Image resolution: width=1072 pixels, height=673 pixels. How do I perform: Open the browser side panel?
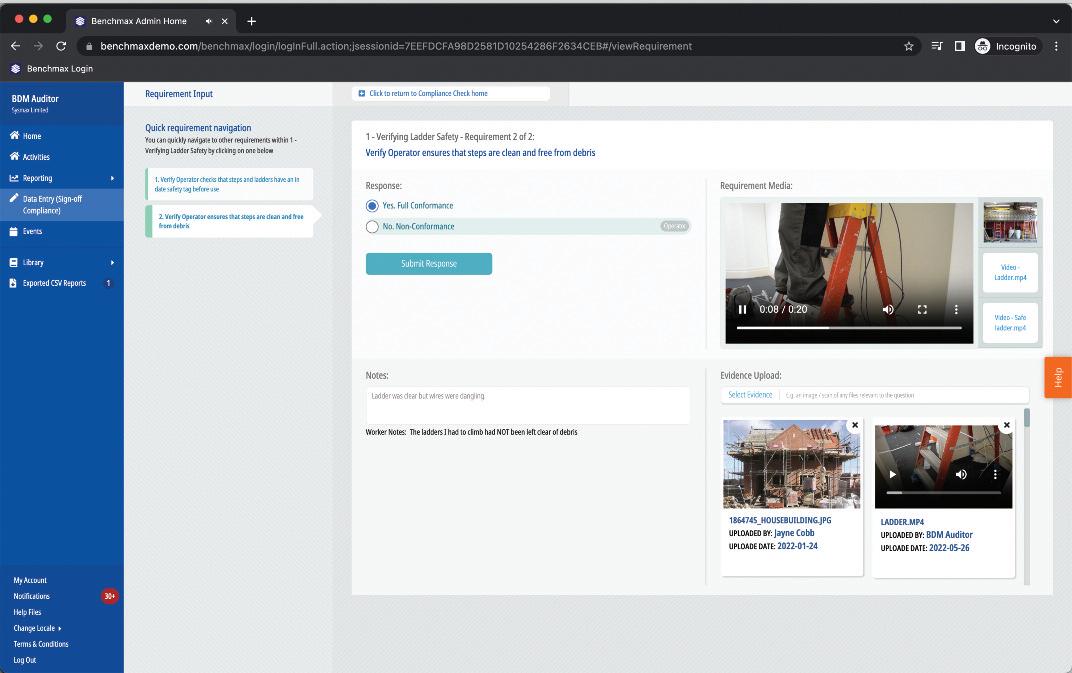point(960,47)
